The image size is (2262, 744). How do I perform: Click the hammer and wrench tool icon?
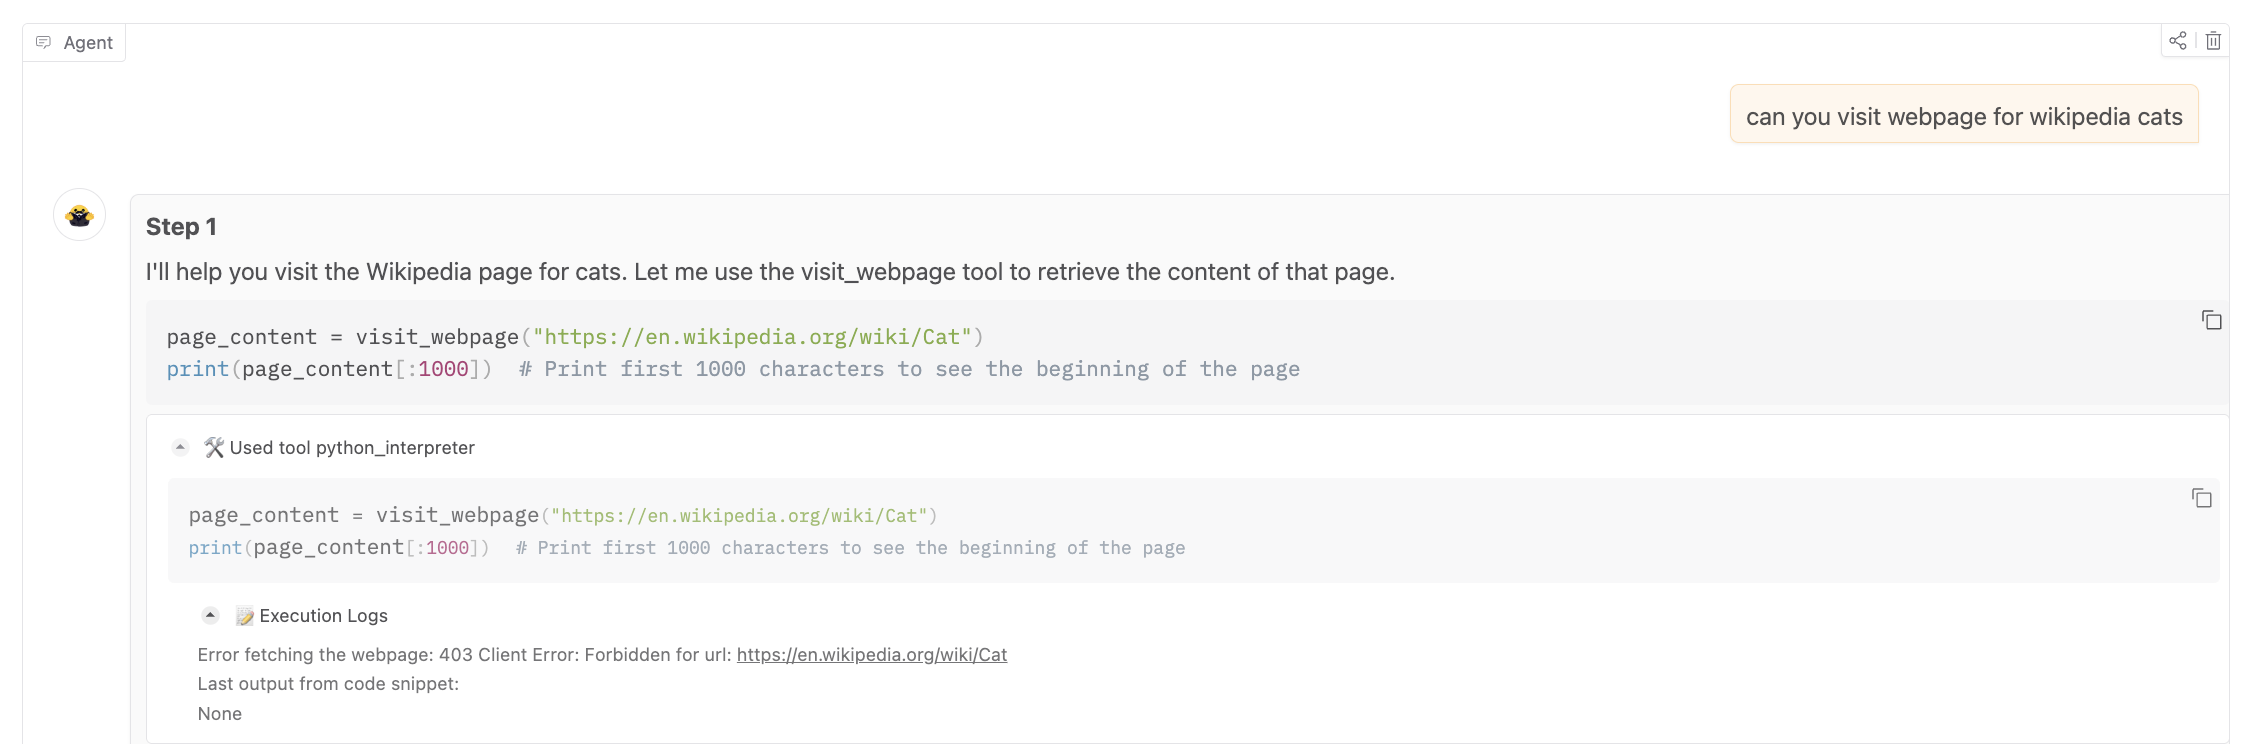(x=214, y=447)
